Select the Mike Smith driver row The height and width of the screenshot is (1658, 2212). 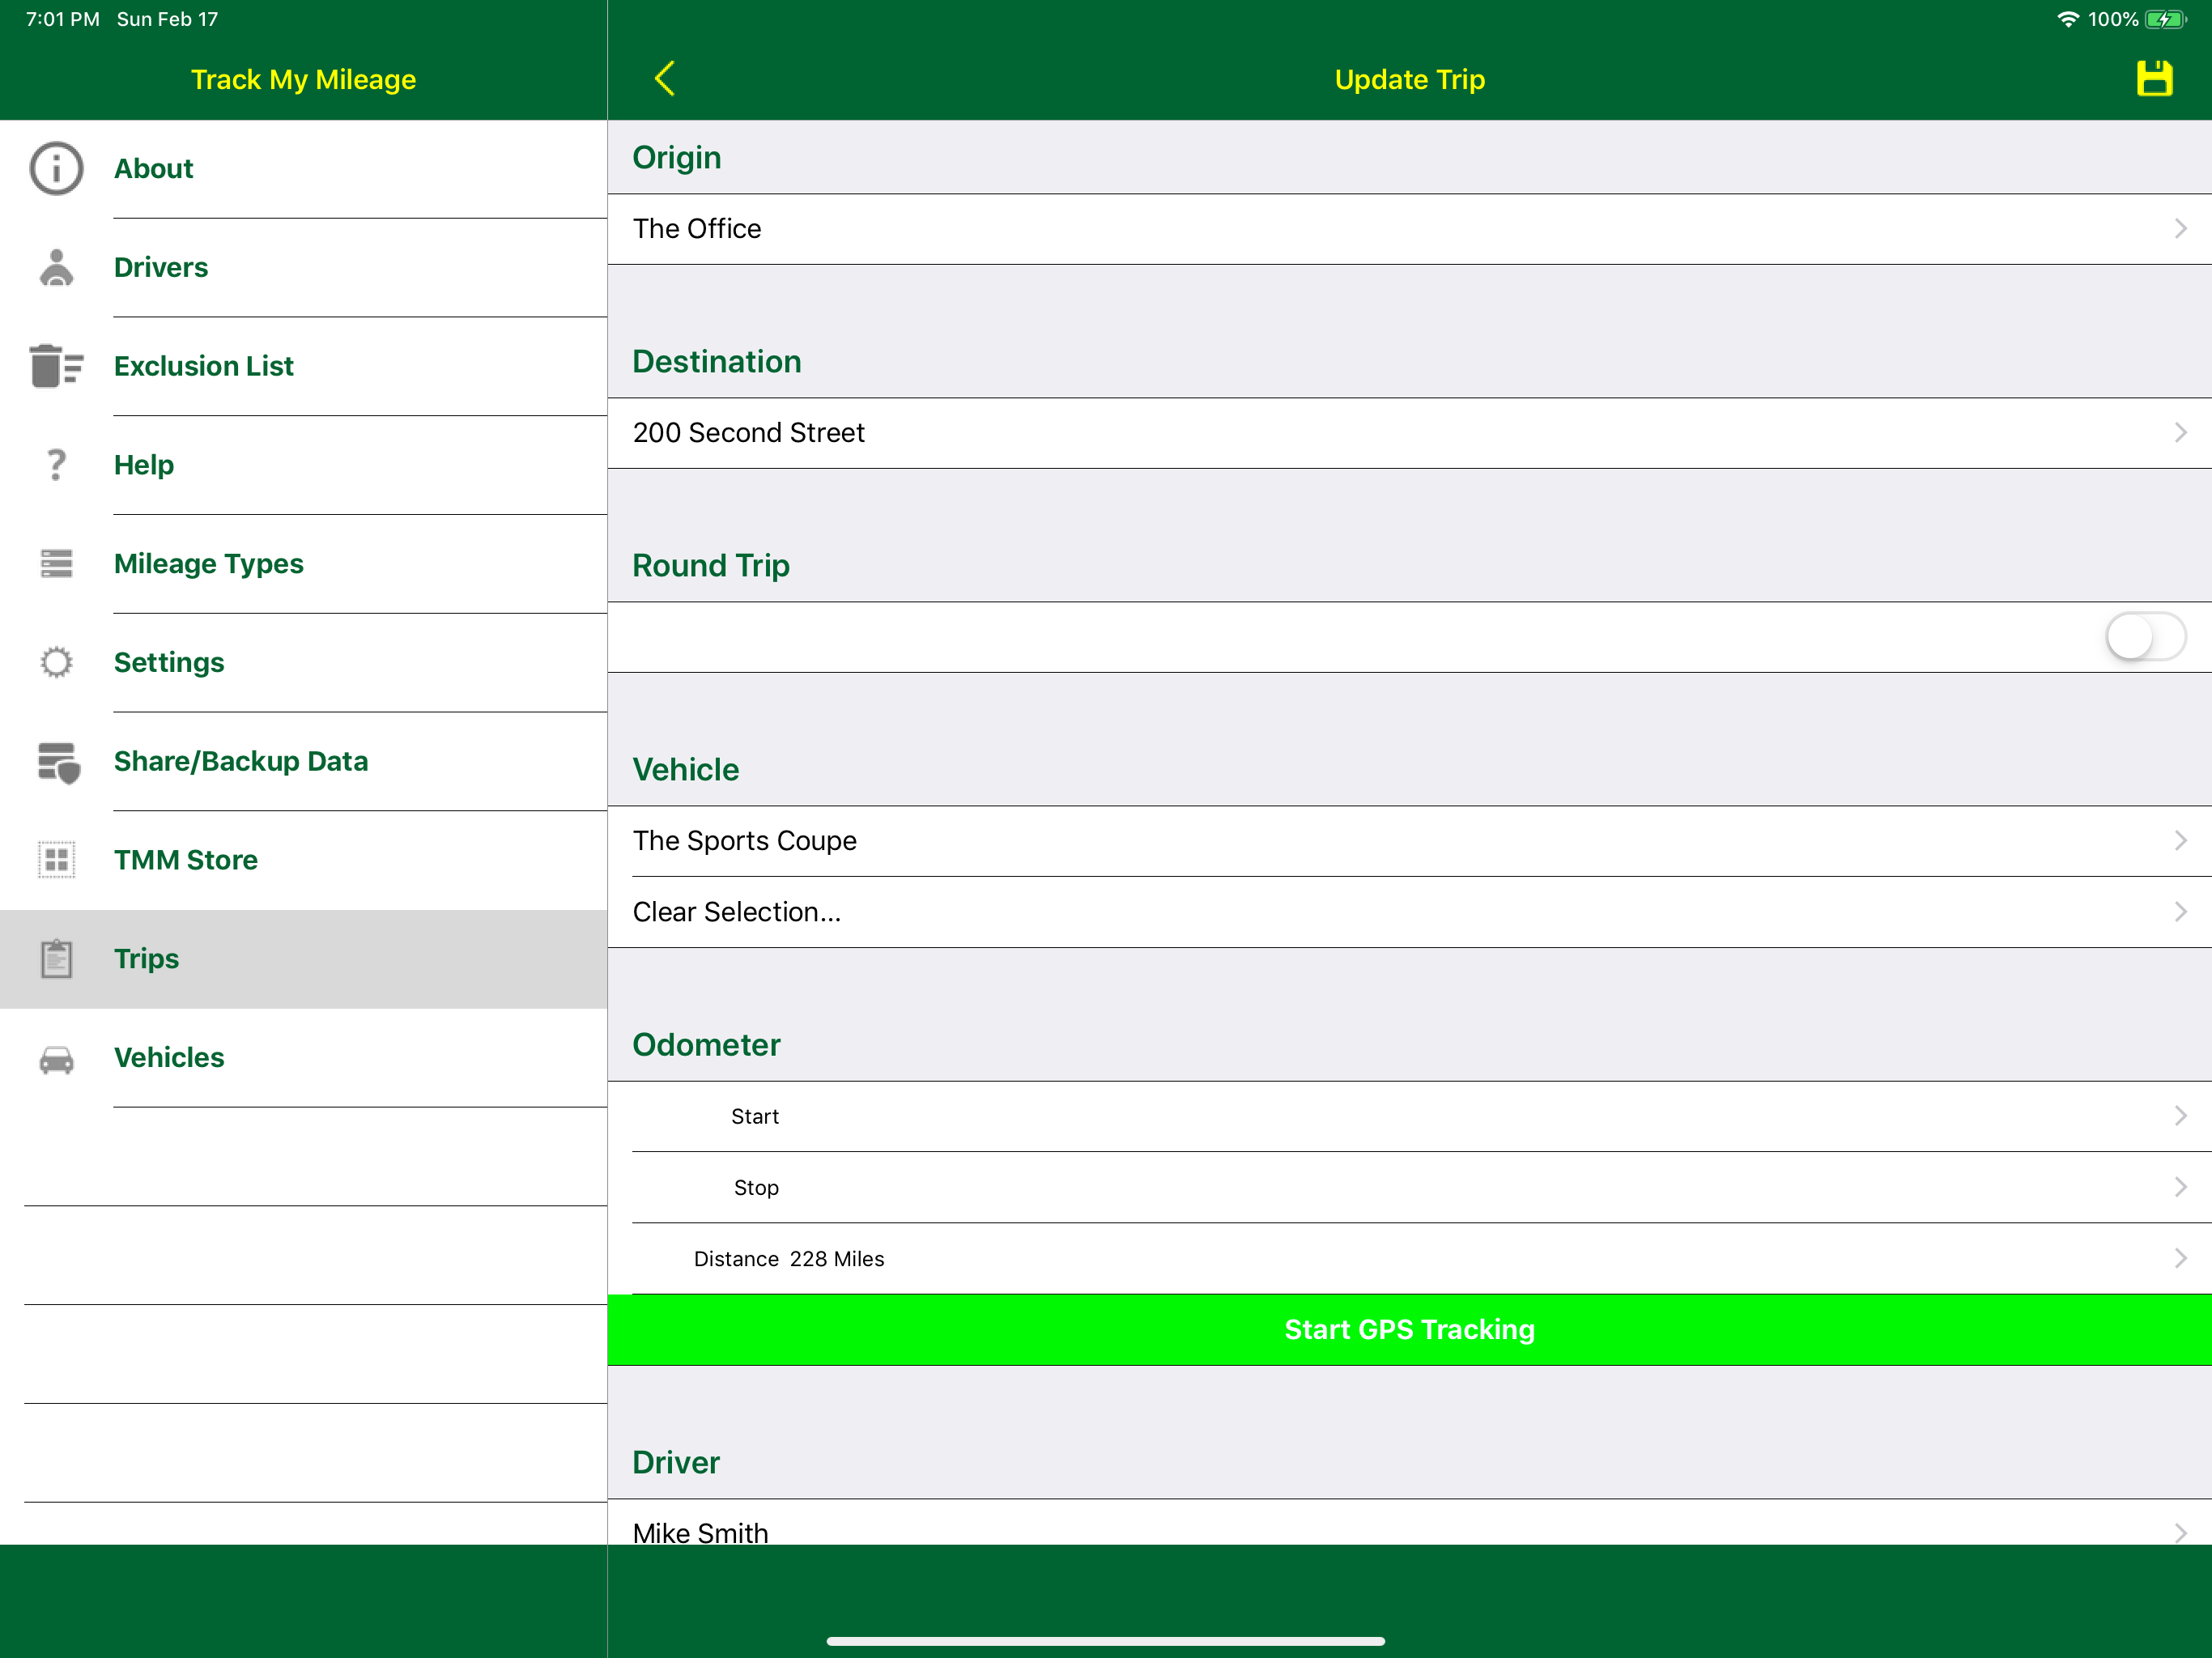coord(1409,1522)
